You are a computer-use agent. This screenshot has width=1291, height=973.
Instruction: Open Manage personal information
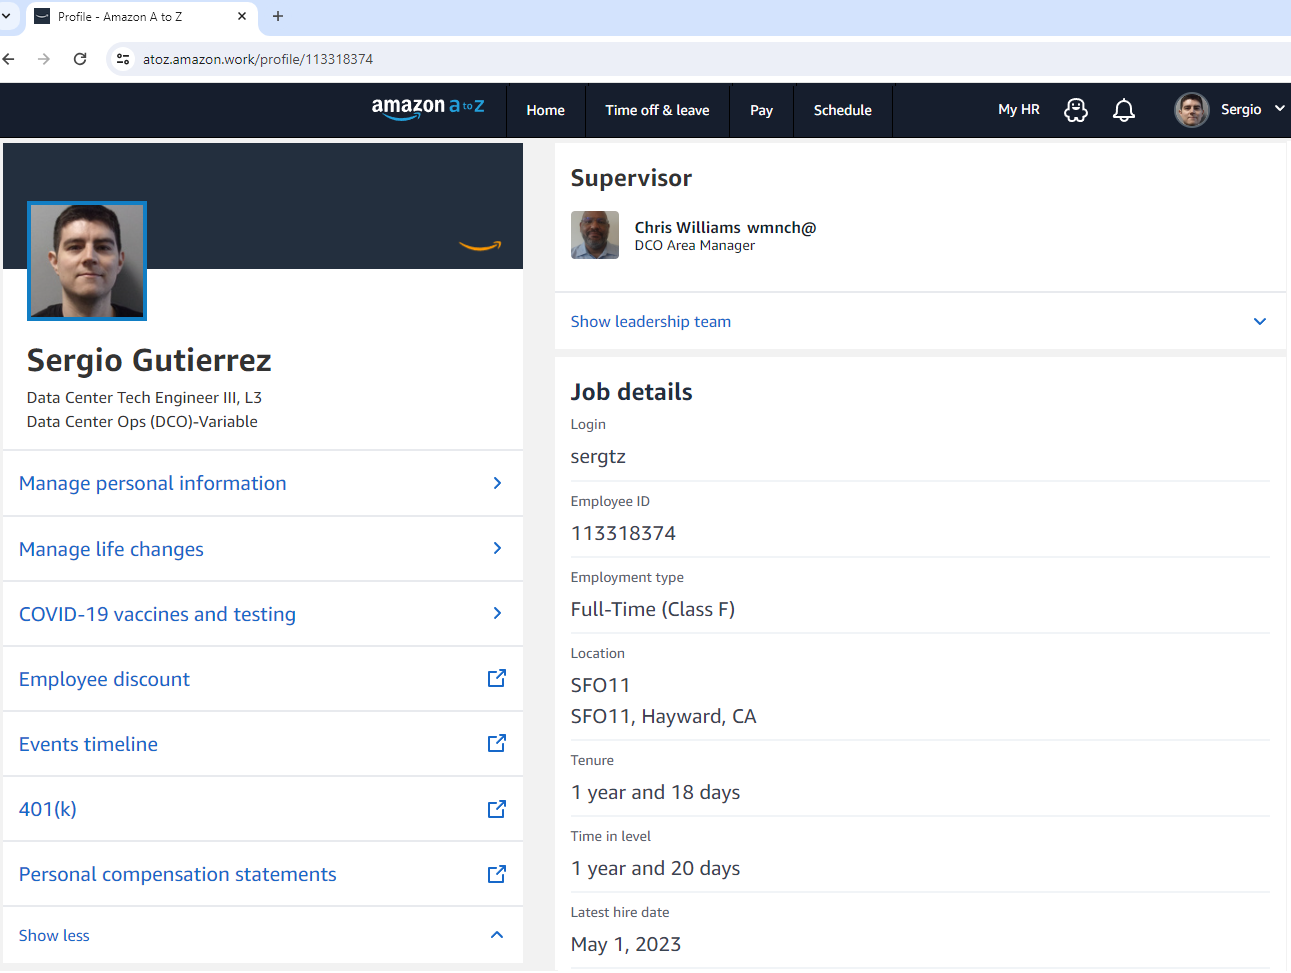pos(152,483)
